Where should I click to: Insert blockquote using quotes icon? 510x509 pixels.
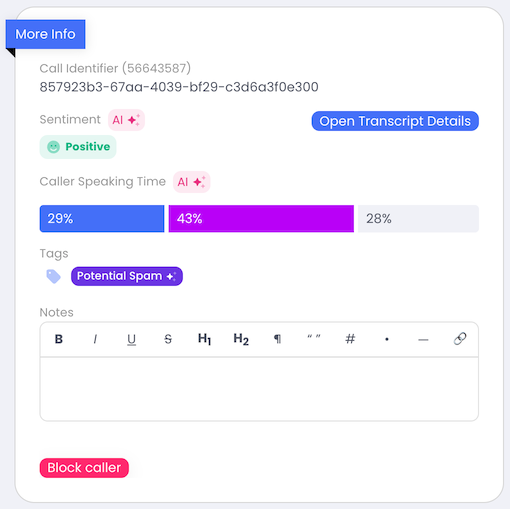pyautogui.click(x=314, y=339)
